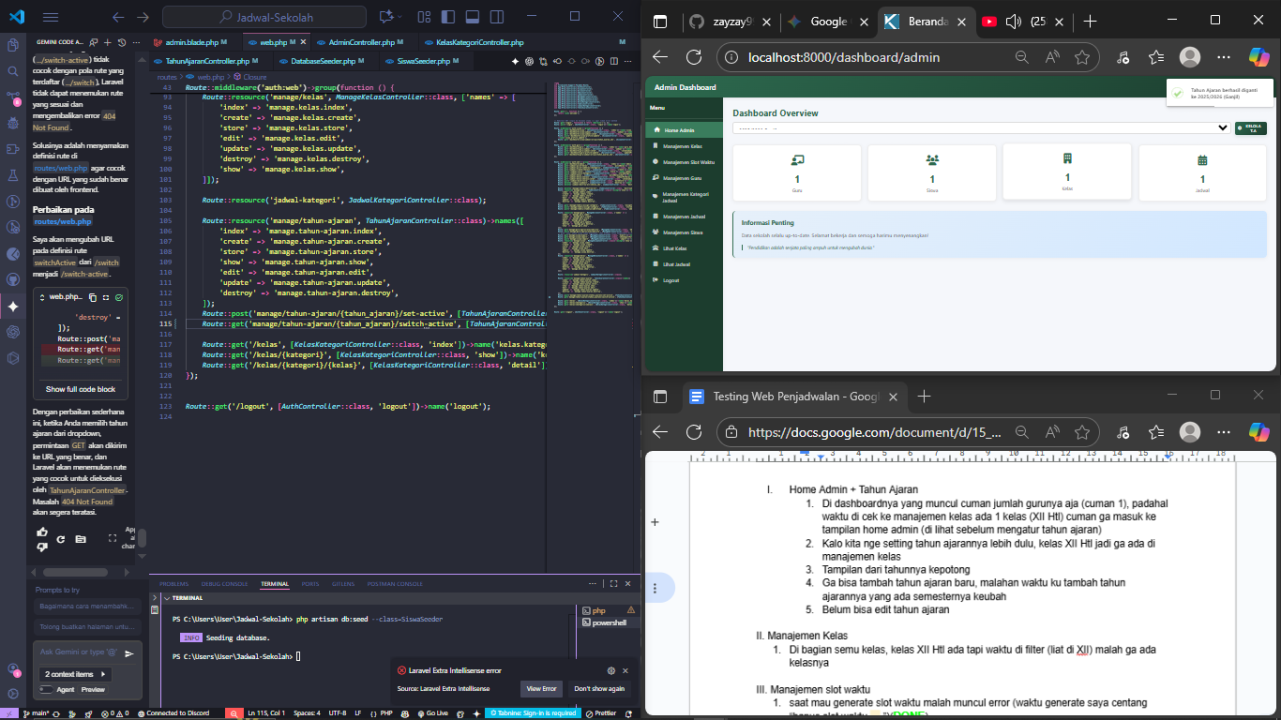Refresh the localhost admin dashboard page
Image resolution: width=1281 pixels, height=720 pixels.
(693, 57)
